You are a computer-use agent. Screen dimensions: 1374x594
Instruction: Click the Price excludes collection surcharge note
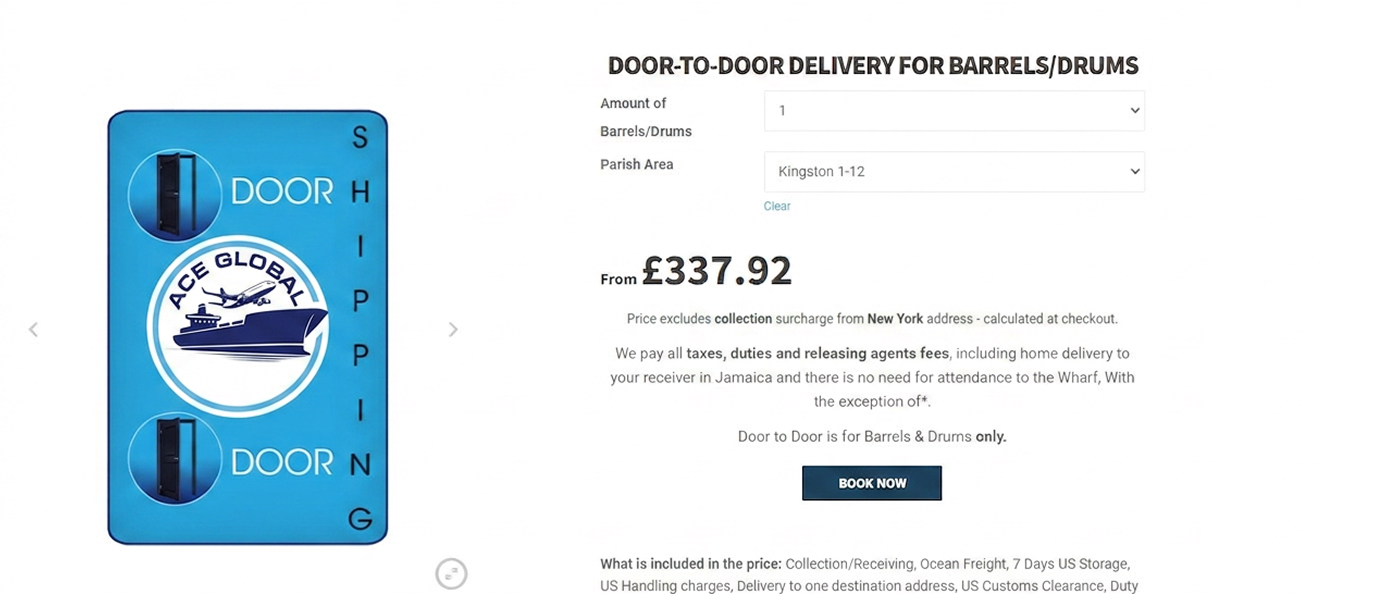872,319
